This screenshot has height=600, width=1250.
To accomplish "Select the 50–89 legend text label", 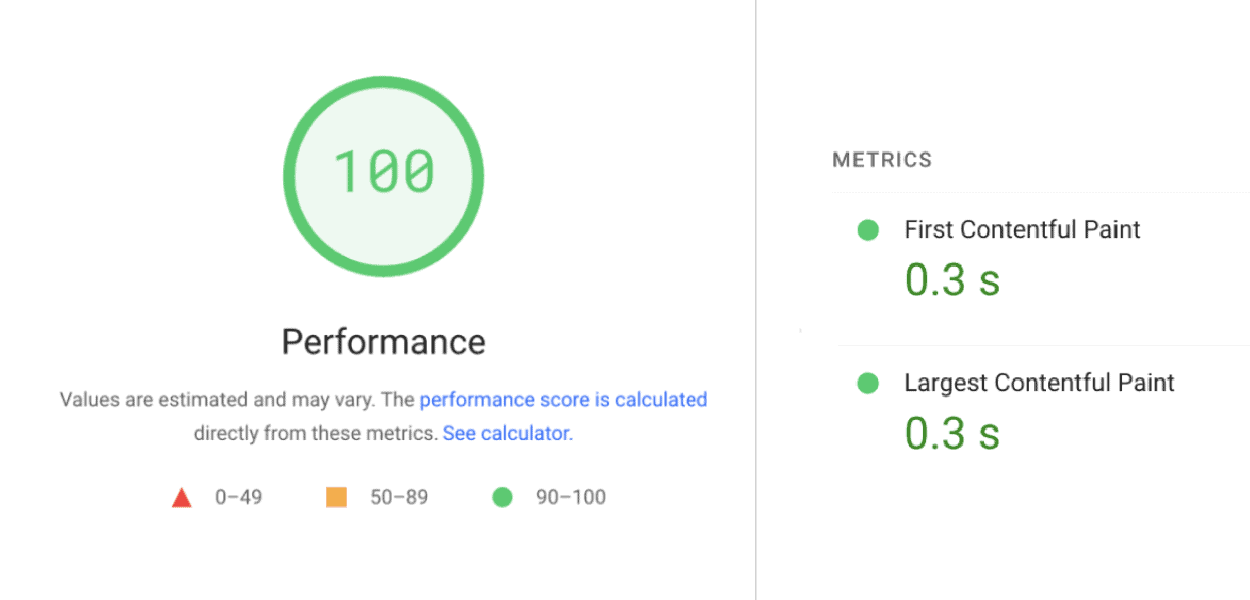I will pos(402,496).
